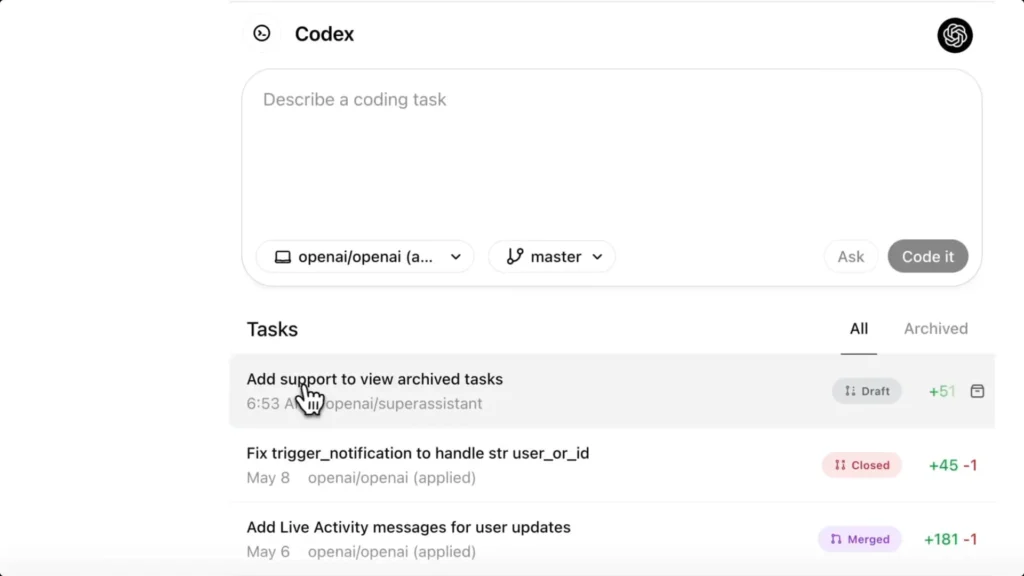The width and height of the screenshot is (1024, 576).
Task: Click the Closed status badge
Action: click(x=861, y=465)
